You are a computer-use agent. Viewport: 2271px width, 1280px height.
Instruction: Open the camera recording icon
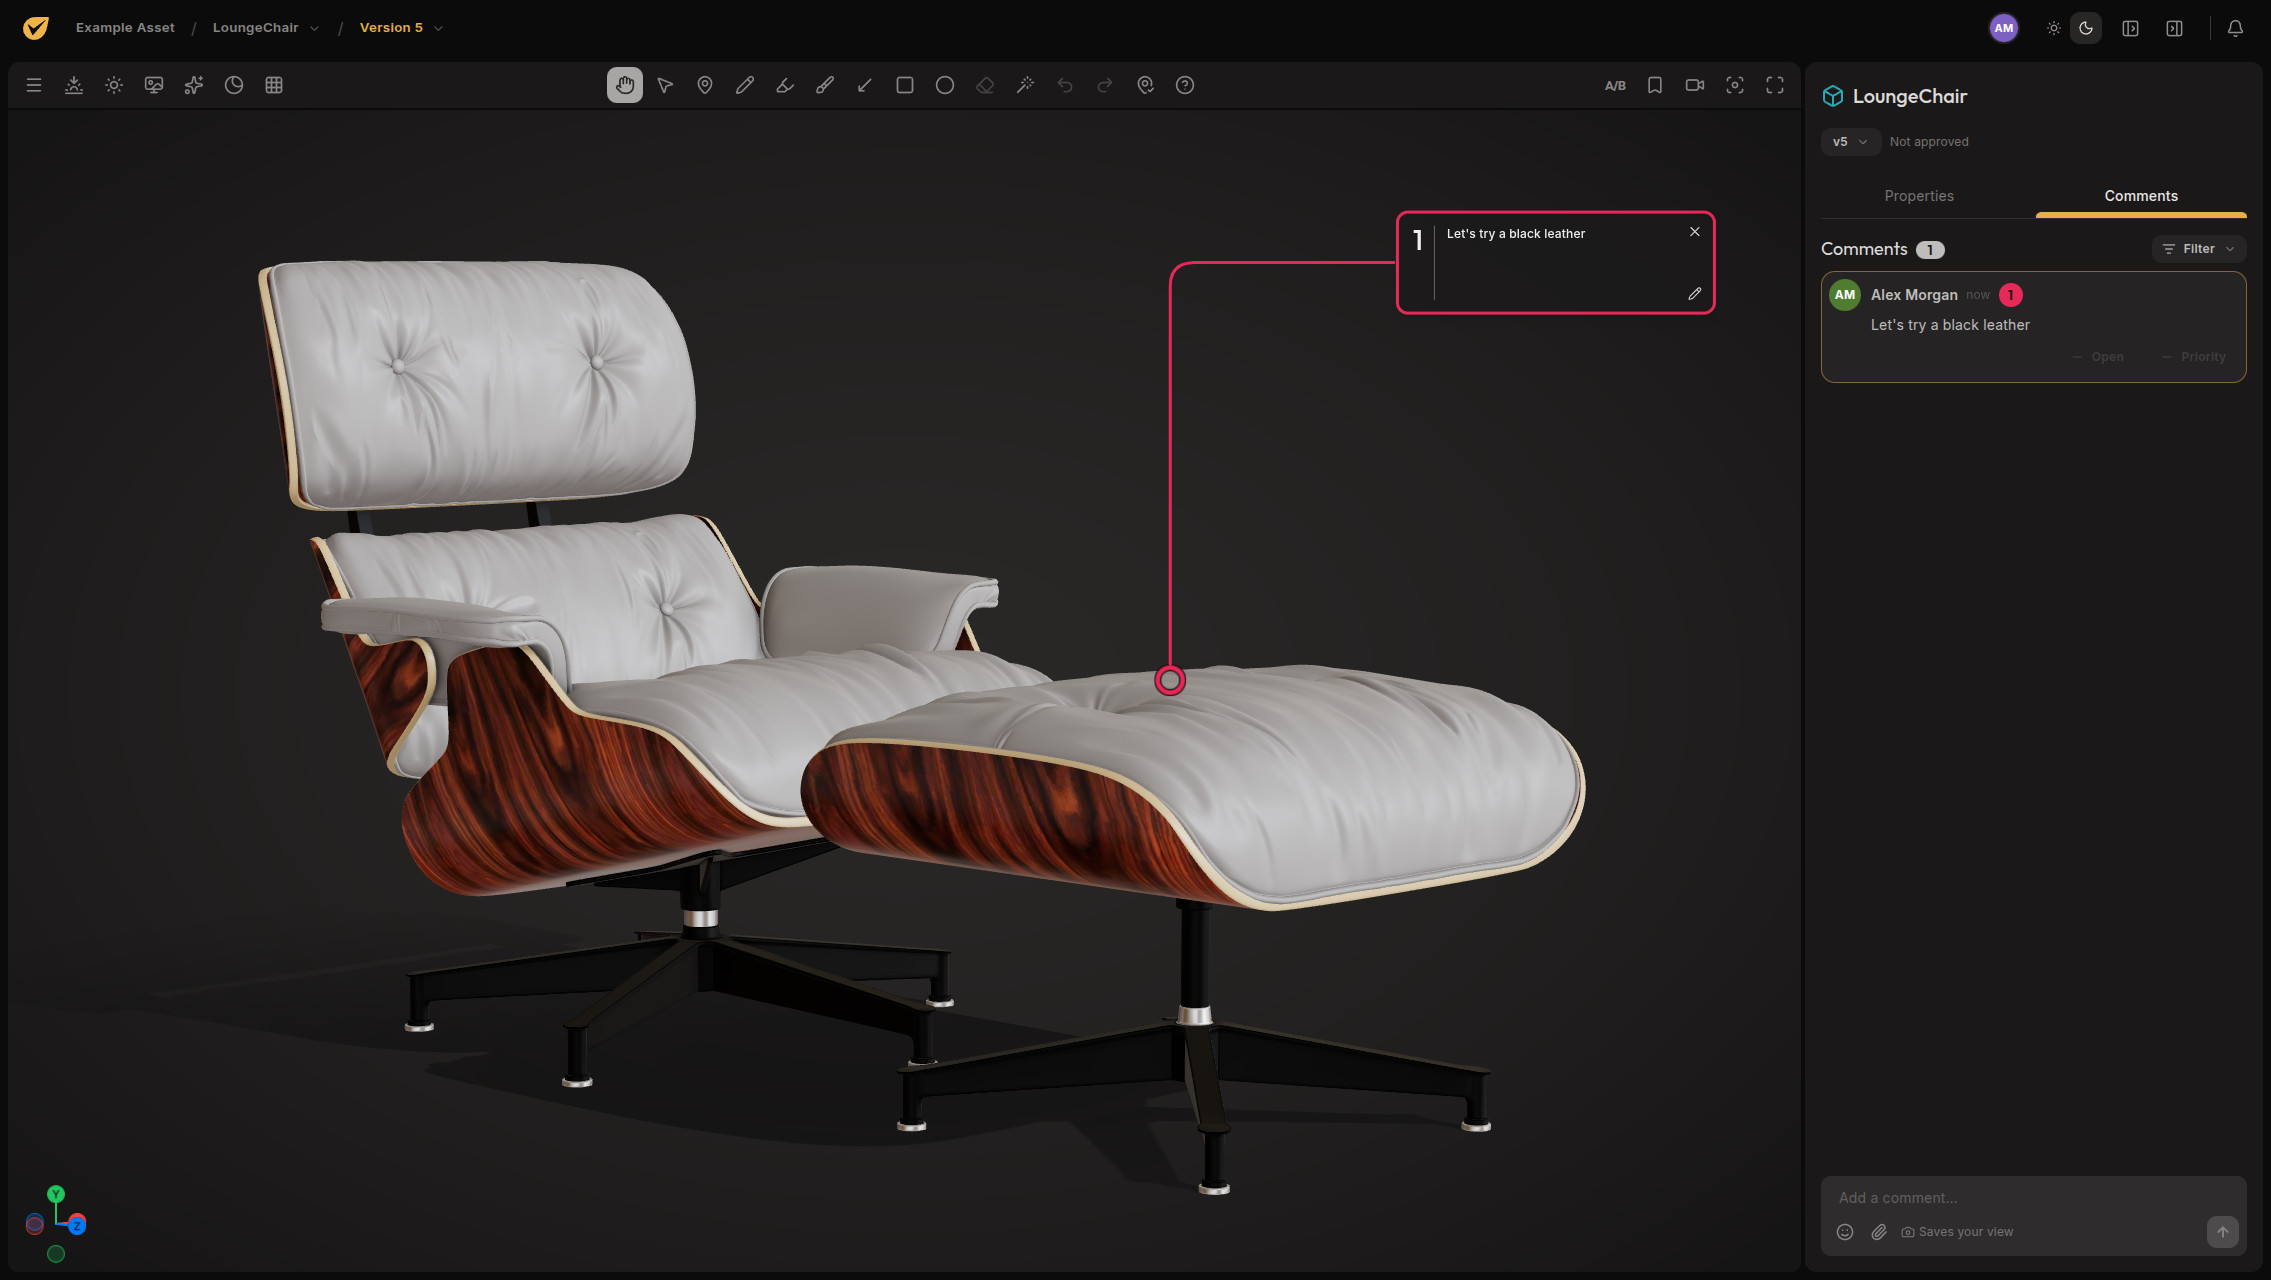click(x=1695, y=85)
